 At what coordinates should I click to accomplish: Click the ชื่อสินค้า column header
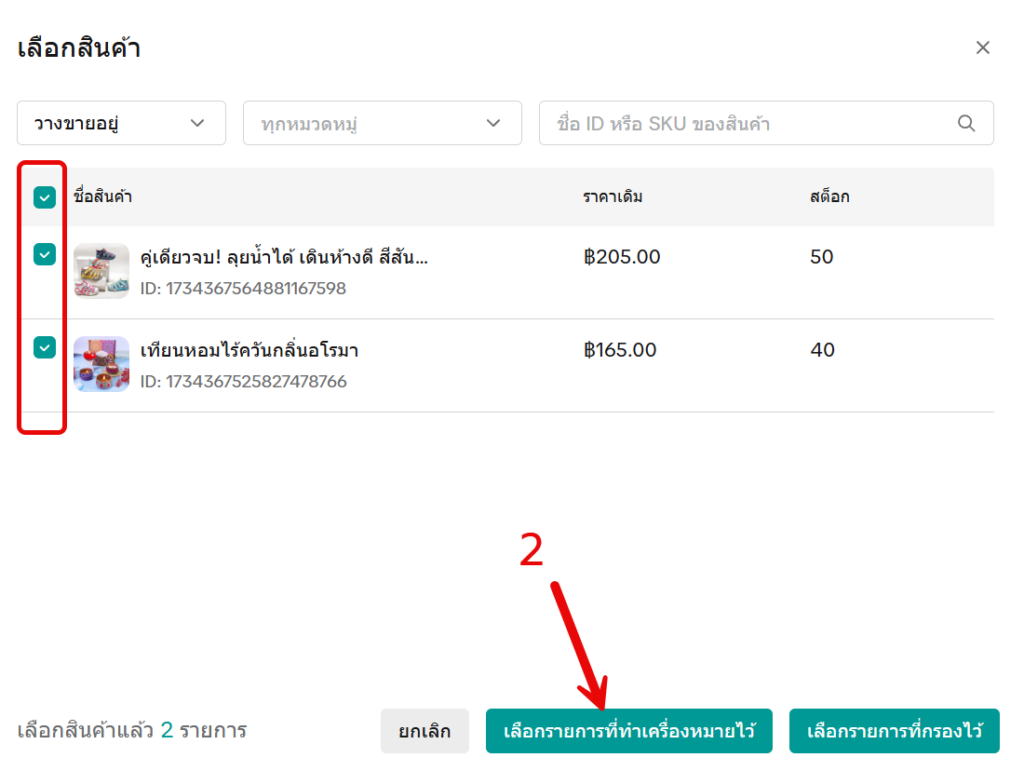[x=103, y=197]
